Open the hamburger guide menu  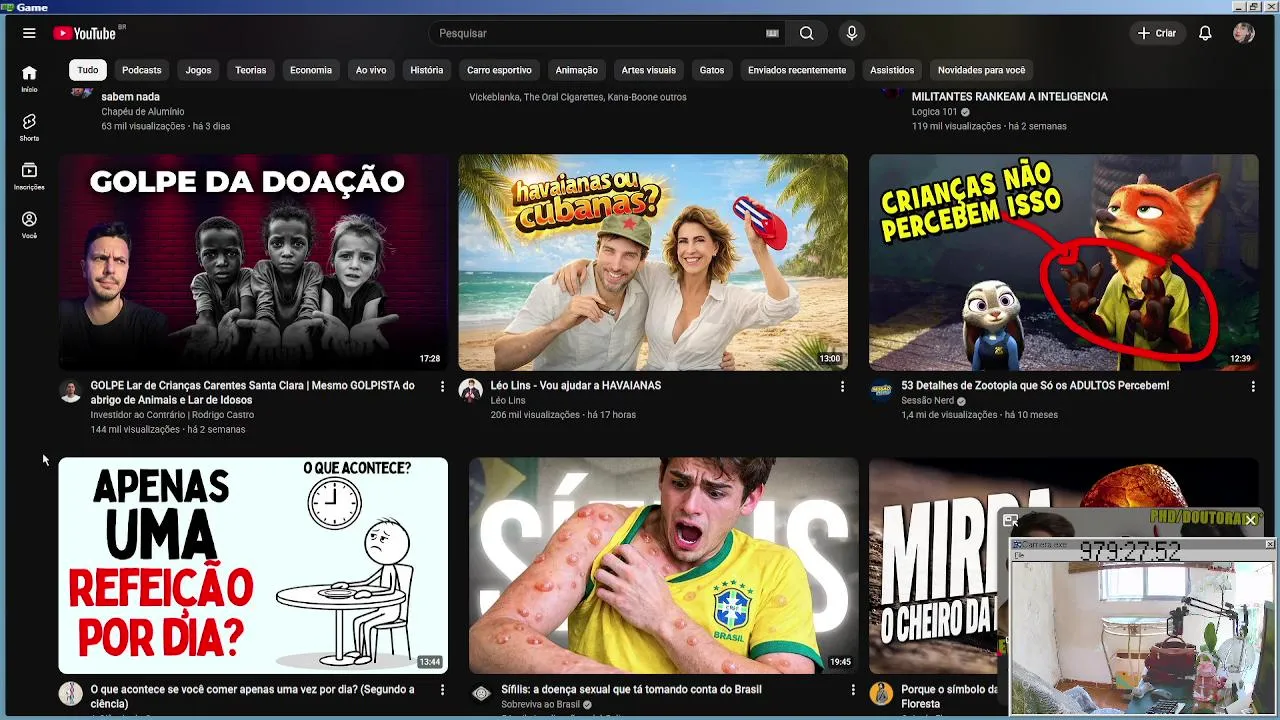(29, 33)
